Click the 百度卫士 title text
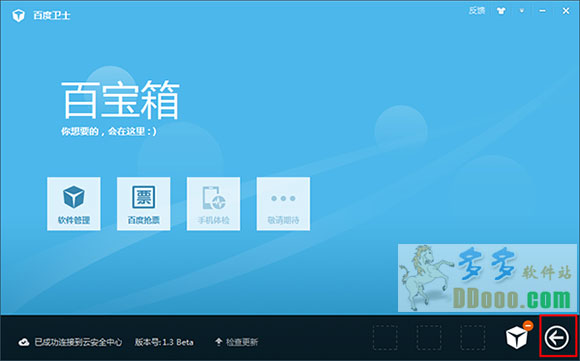 click(x=51, y=16)
